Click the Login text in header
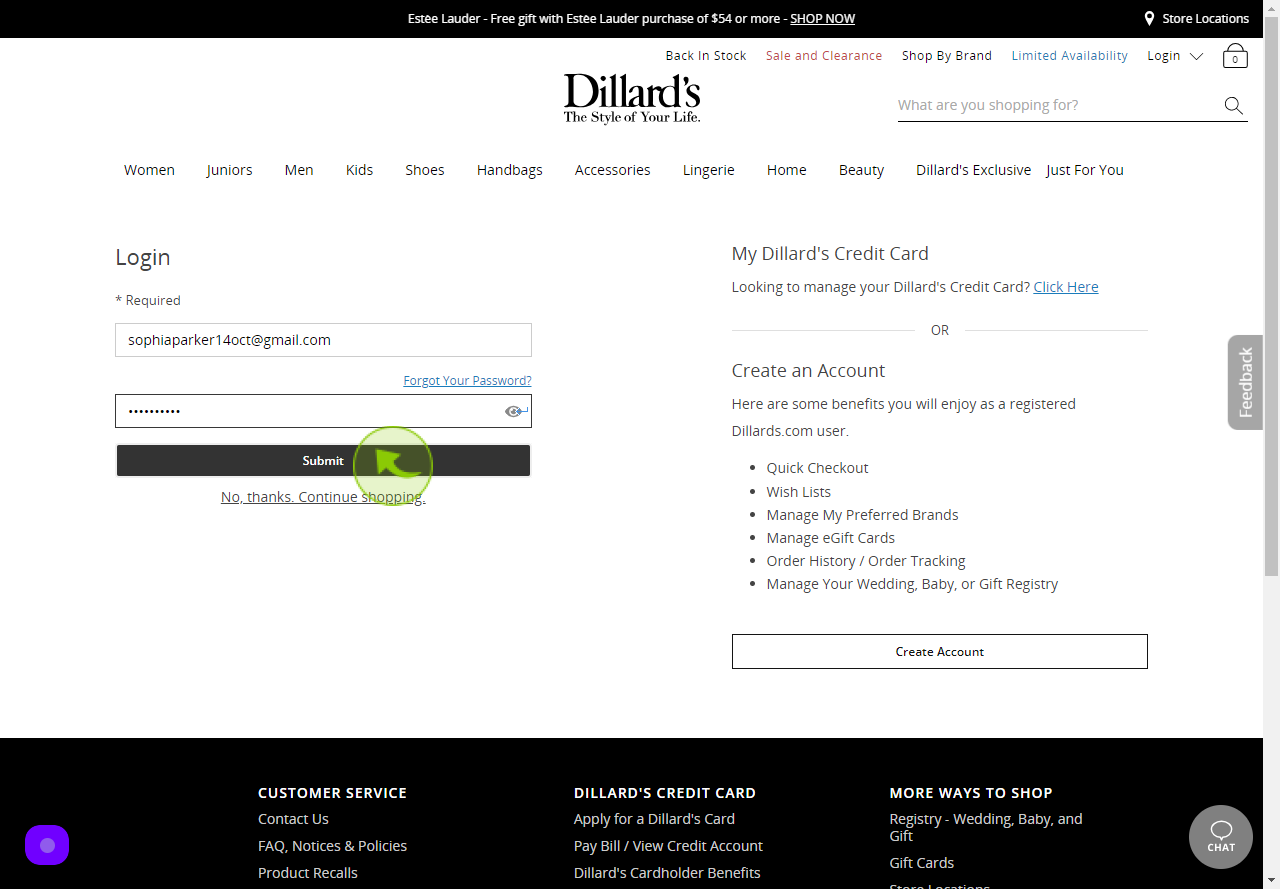 1164,56
